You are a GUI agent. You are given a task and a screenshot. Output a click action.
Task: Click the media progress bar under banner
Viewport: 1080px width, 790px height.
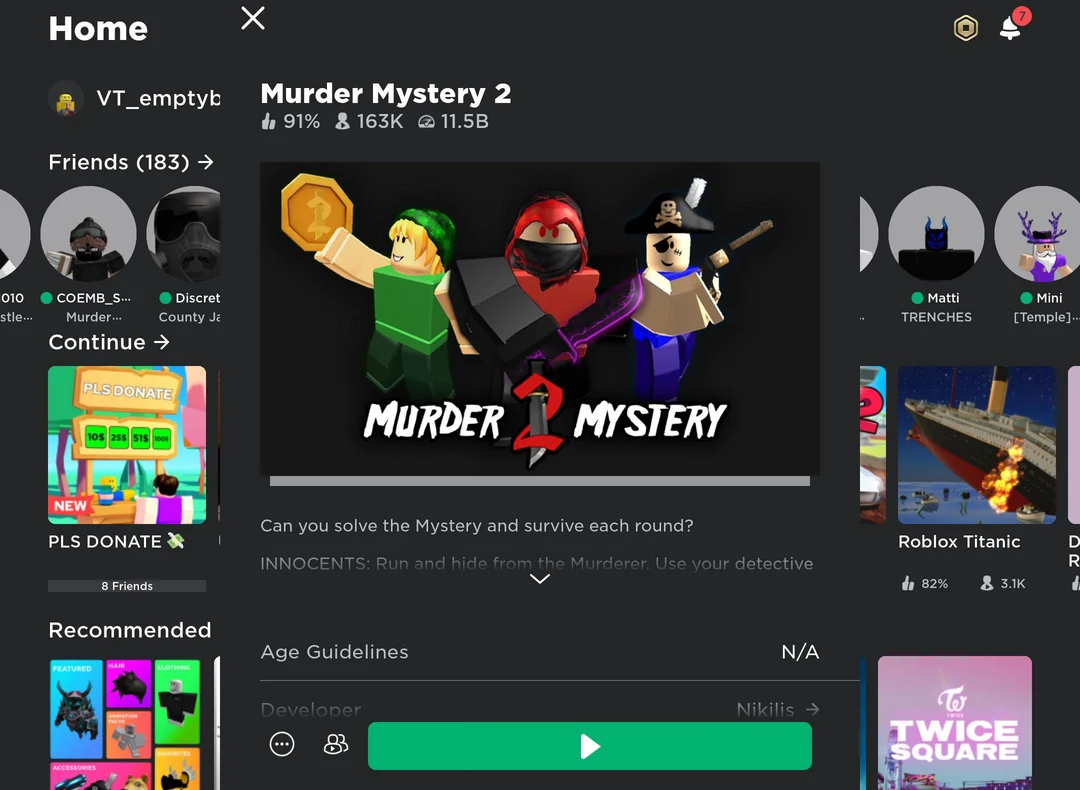(540, 481)
